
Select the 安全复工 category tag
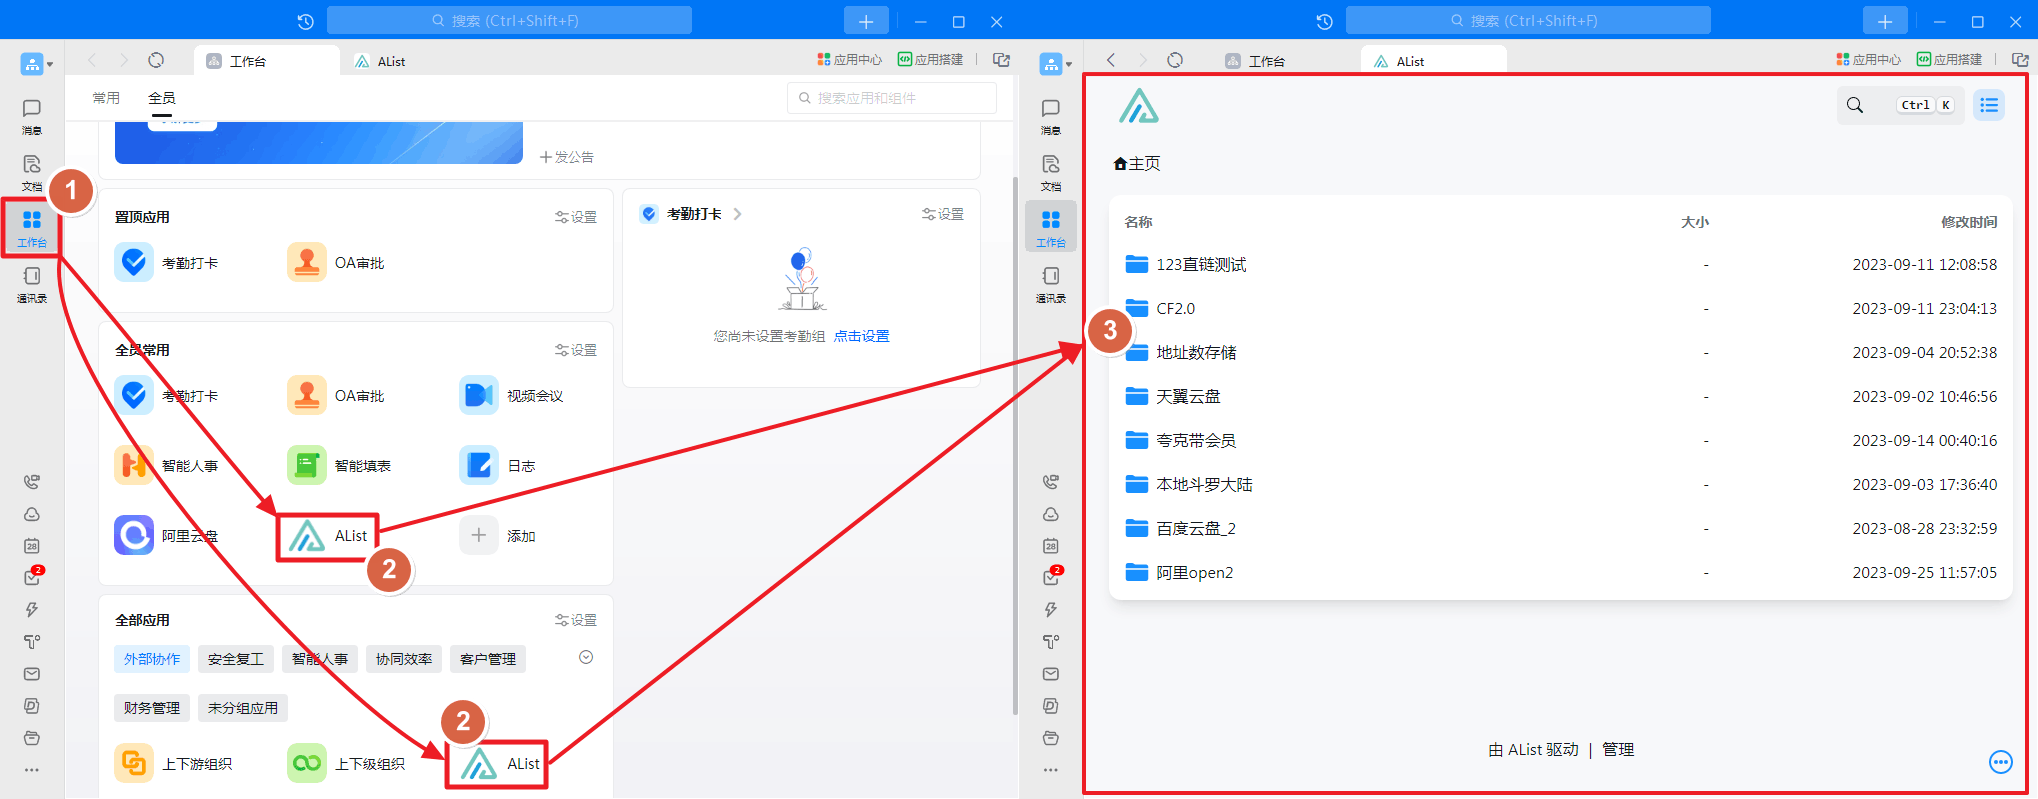point(236,659)
